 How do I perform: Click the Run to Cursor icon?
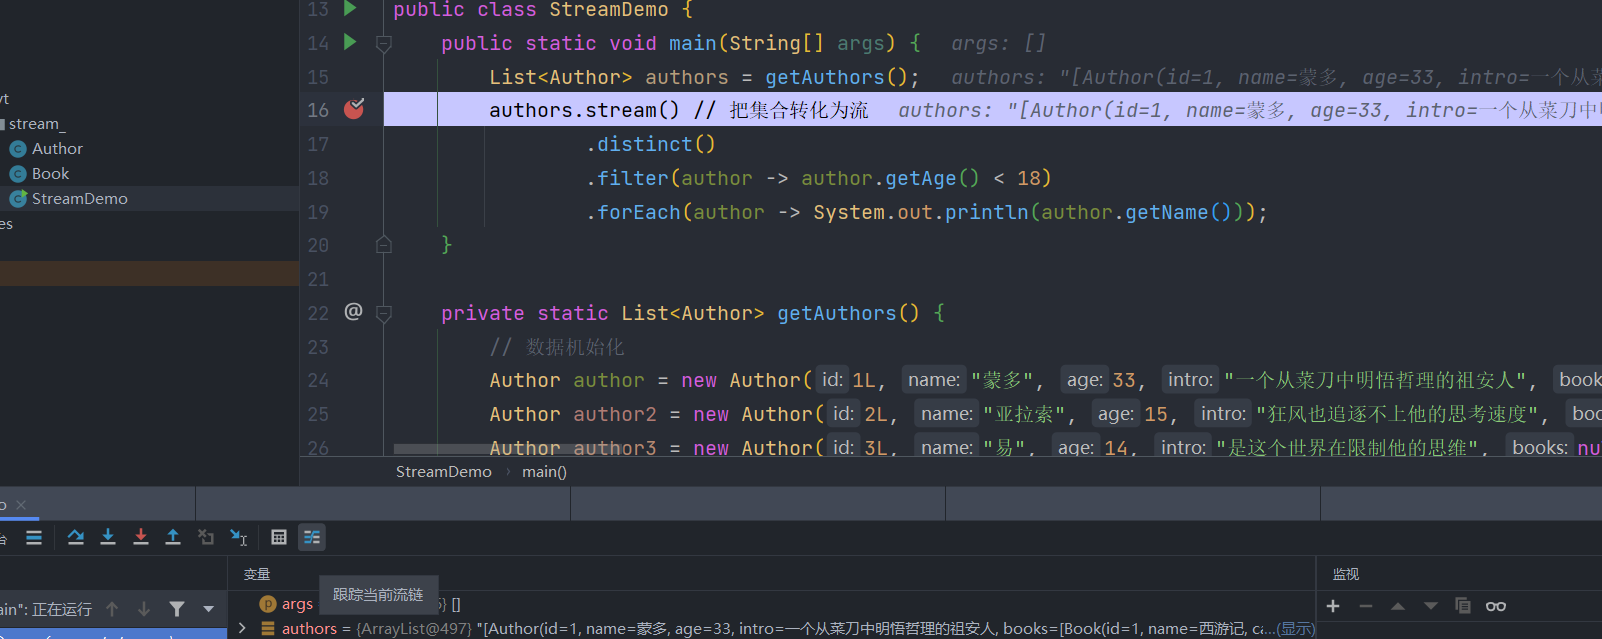239,537
